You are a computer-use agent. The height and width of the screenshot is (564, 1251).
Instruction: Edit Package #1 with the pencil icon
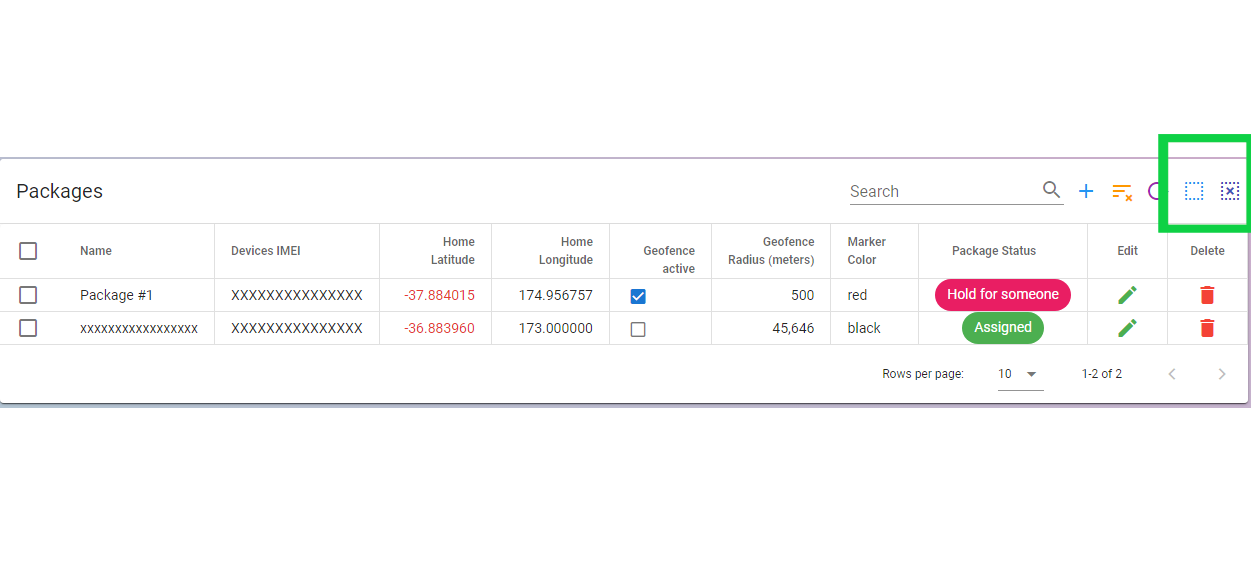click(1127, 295)
